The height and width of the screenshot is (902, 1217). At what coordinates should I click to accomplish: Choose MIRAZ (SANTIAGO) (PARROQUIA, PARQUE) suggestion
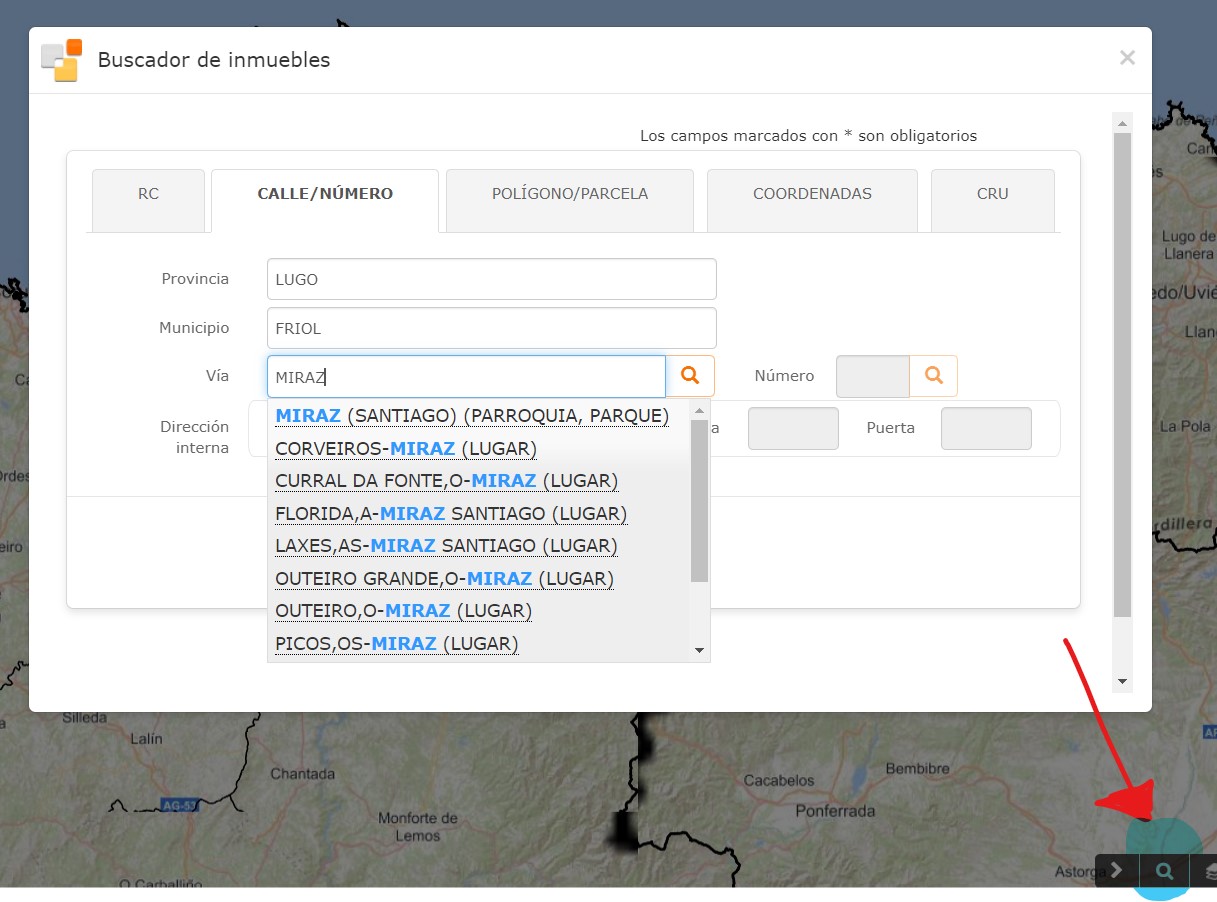[472, 416]
